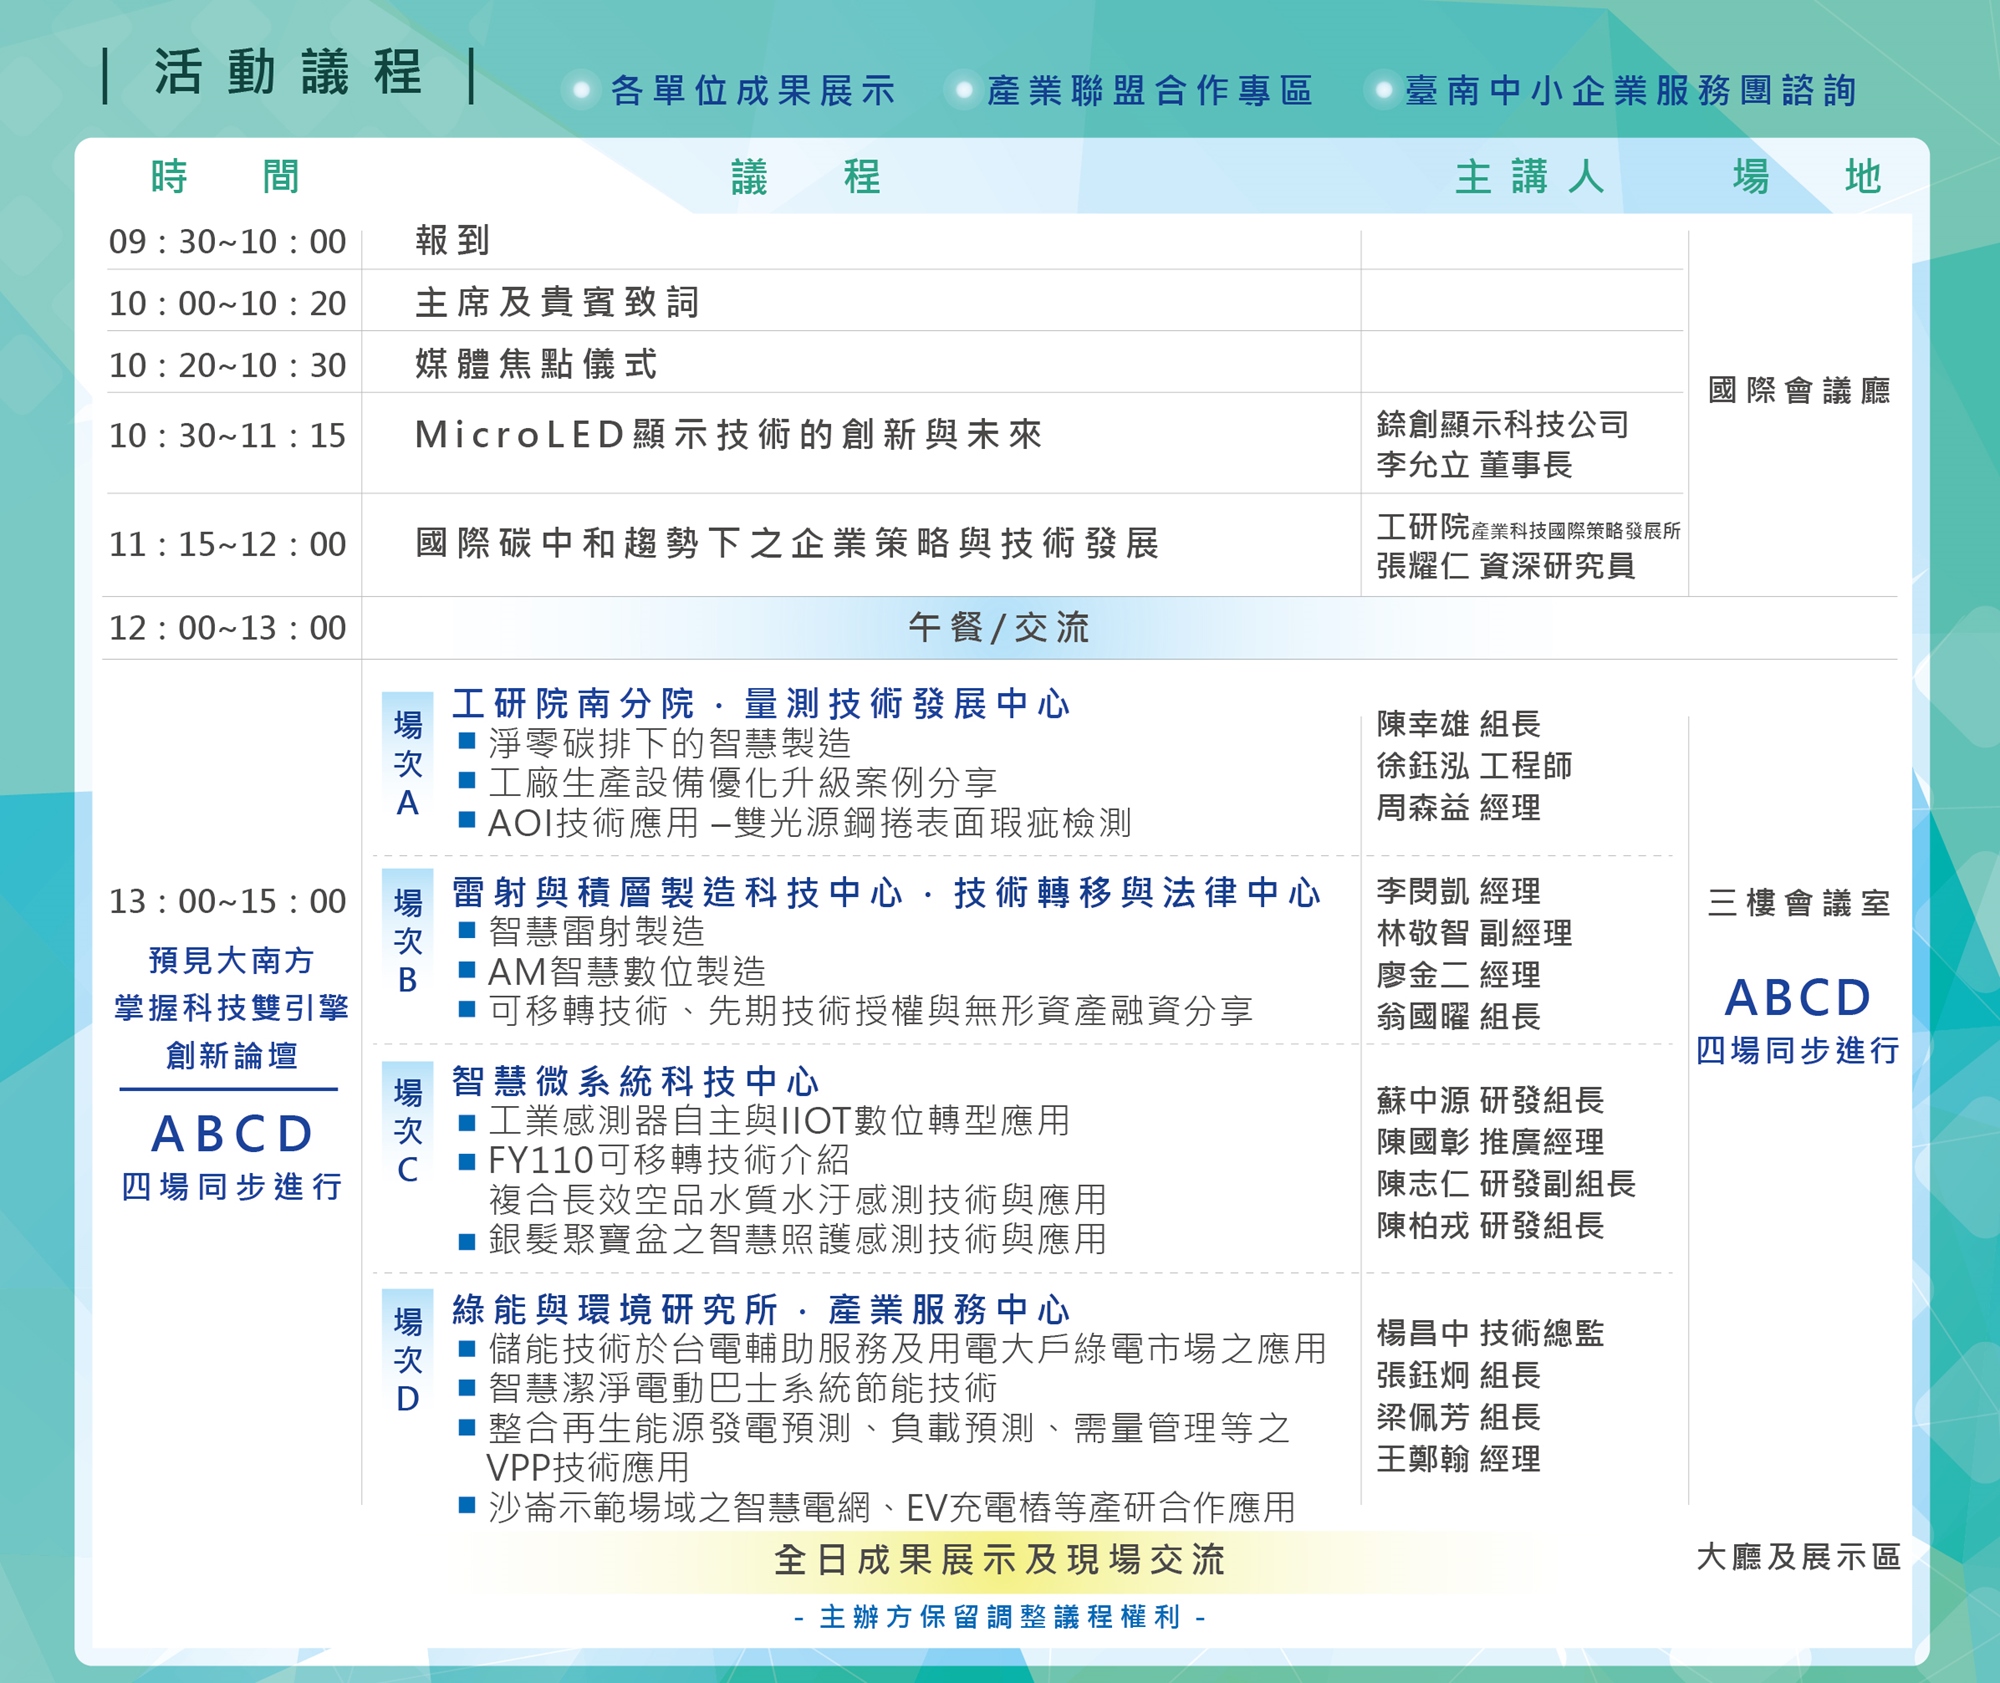Select the 場次 D session badge

[x=407, y=1359]
